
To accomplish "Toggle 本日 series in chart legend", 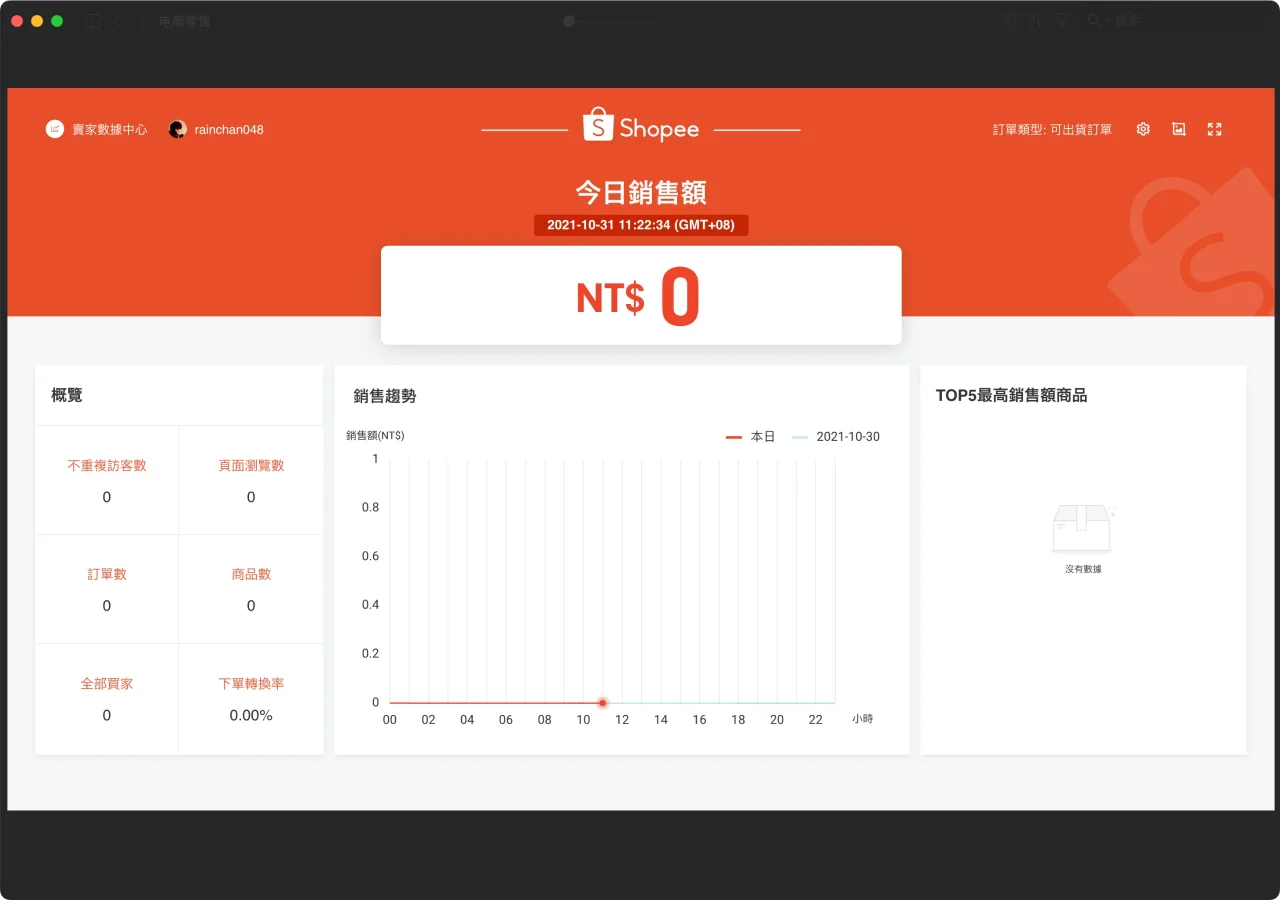I will click(750, 437).
